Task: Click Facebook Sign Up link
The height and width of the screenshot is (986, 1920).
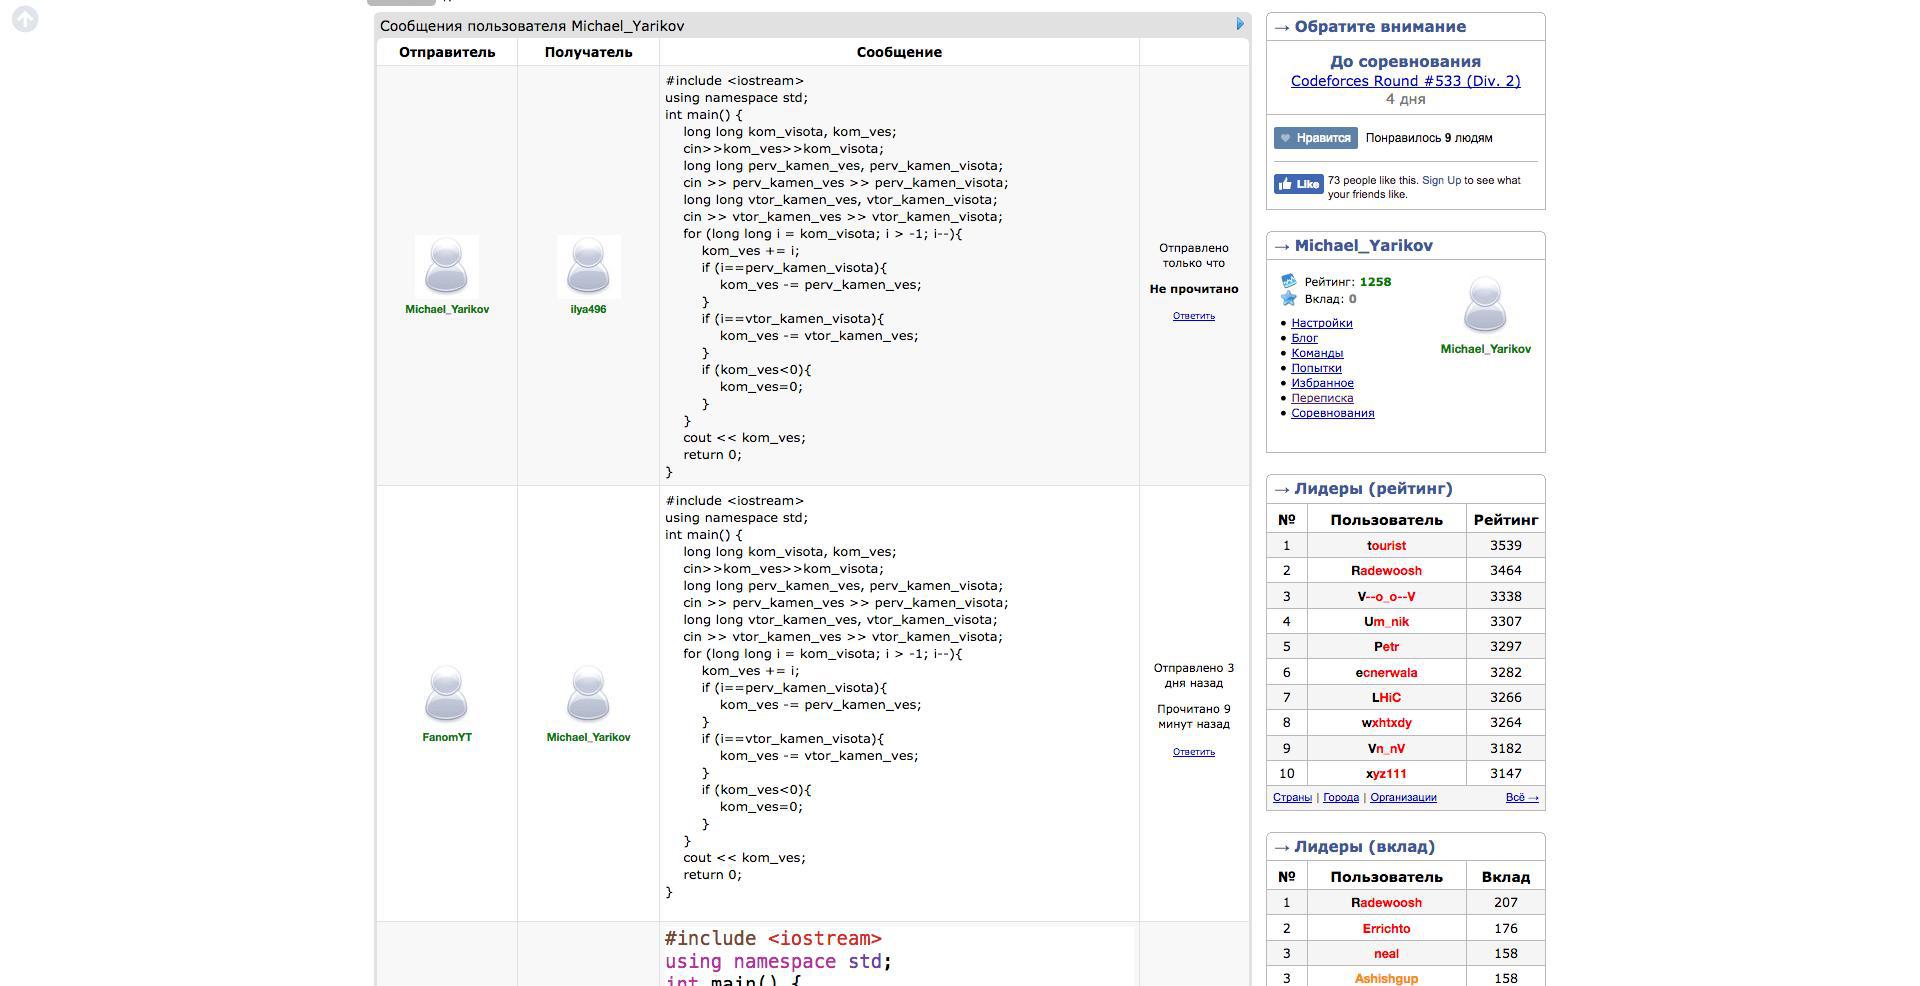Action: point(1441,181)
